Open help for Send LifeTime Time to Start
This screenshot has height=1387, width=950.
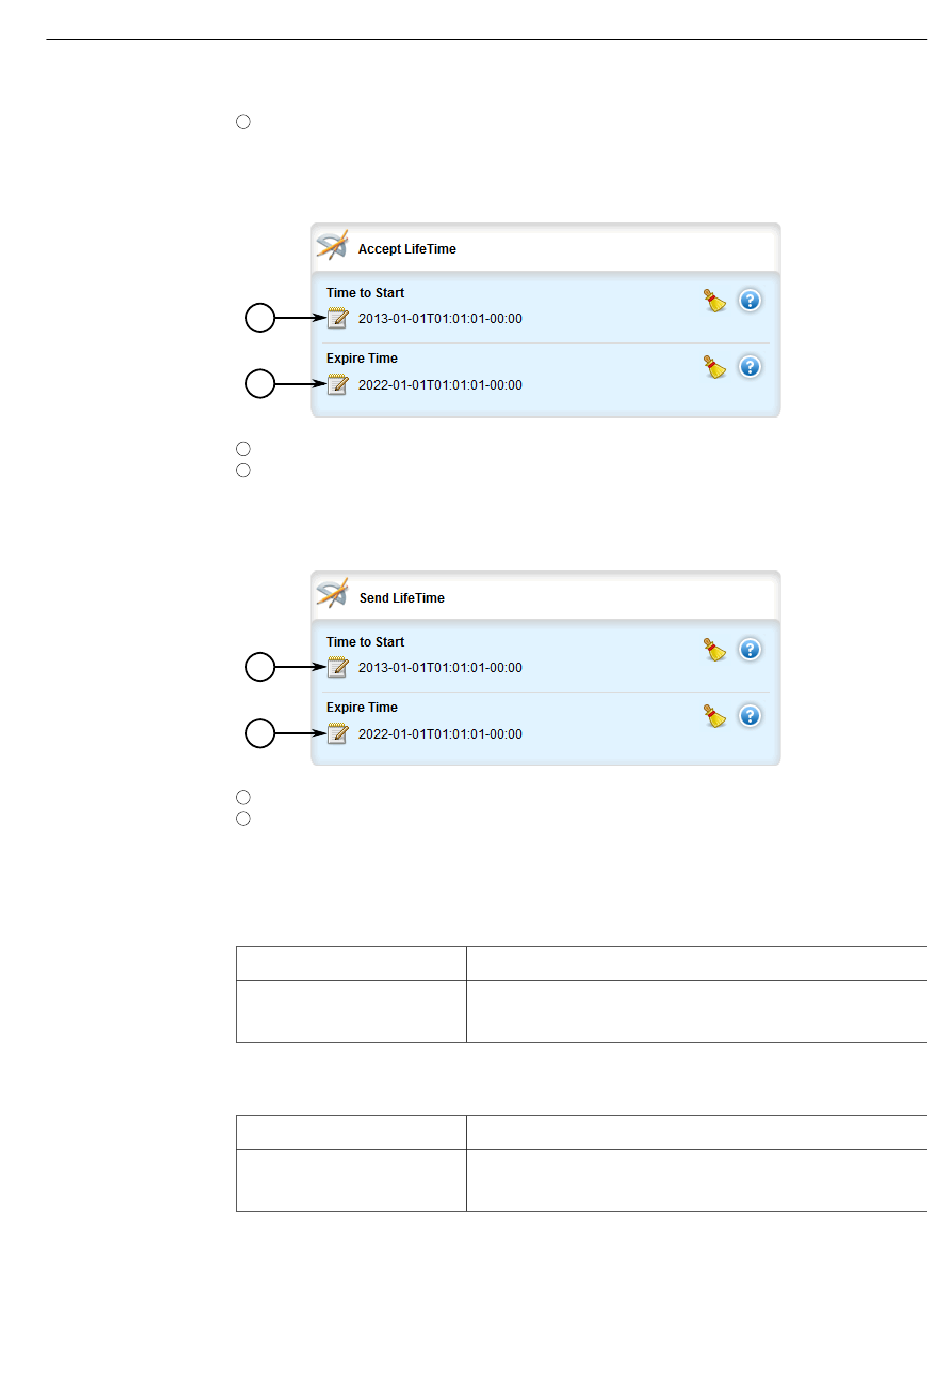750,650
